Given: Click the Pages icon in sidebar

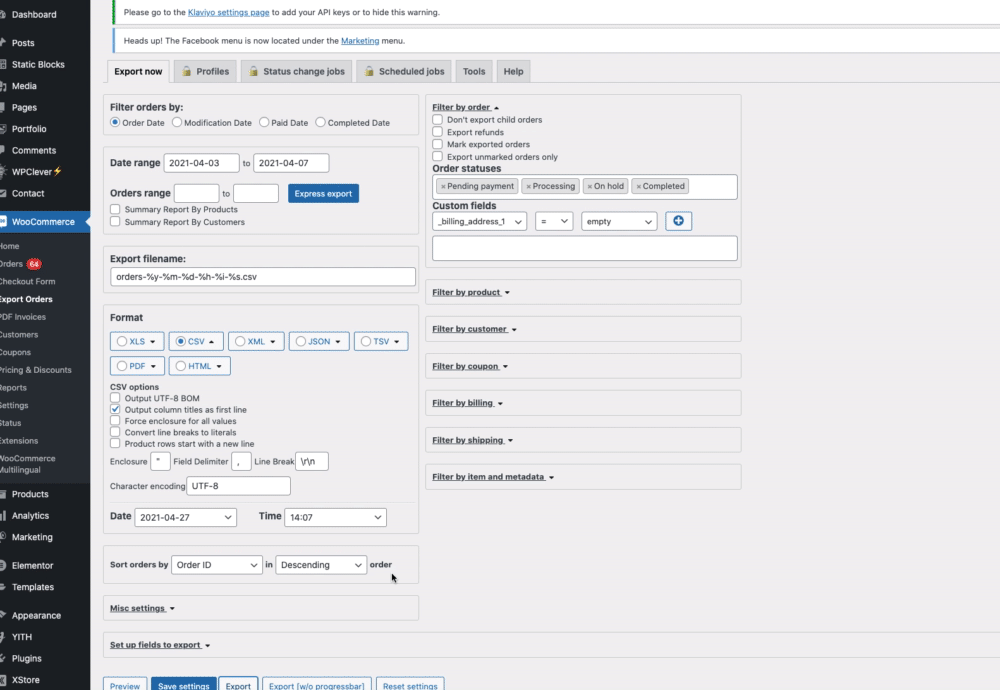Looking at the screenshot, I should tap(3, 108).
